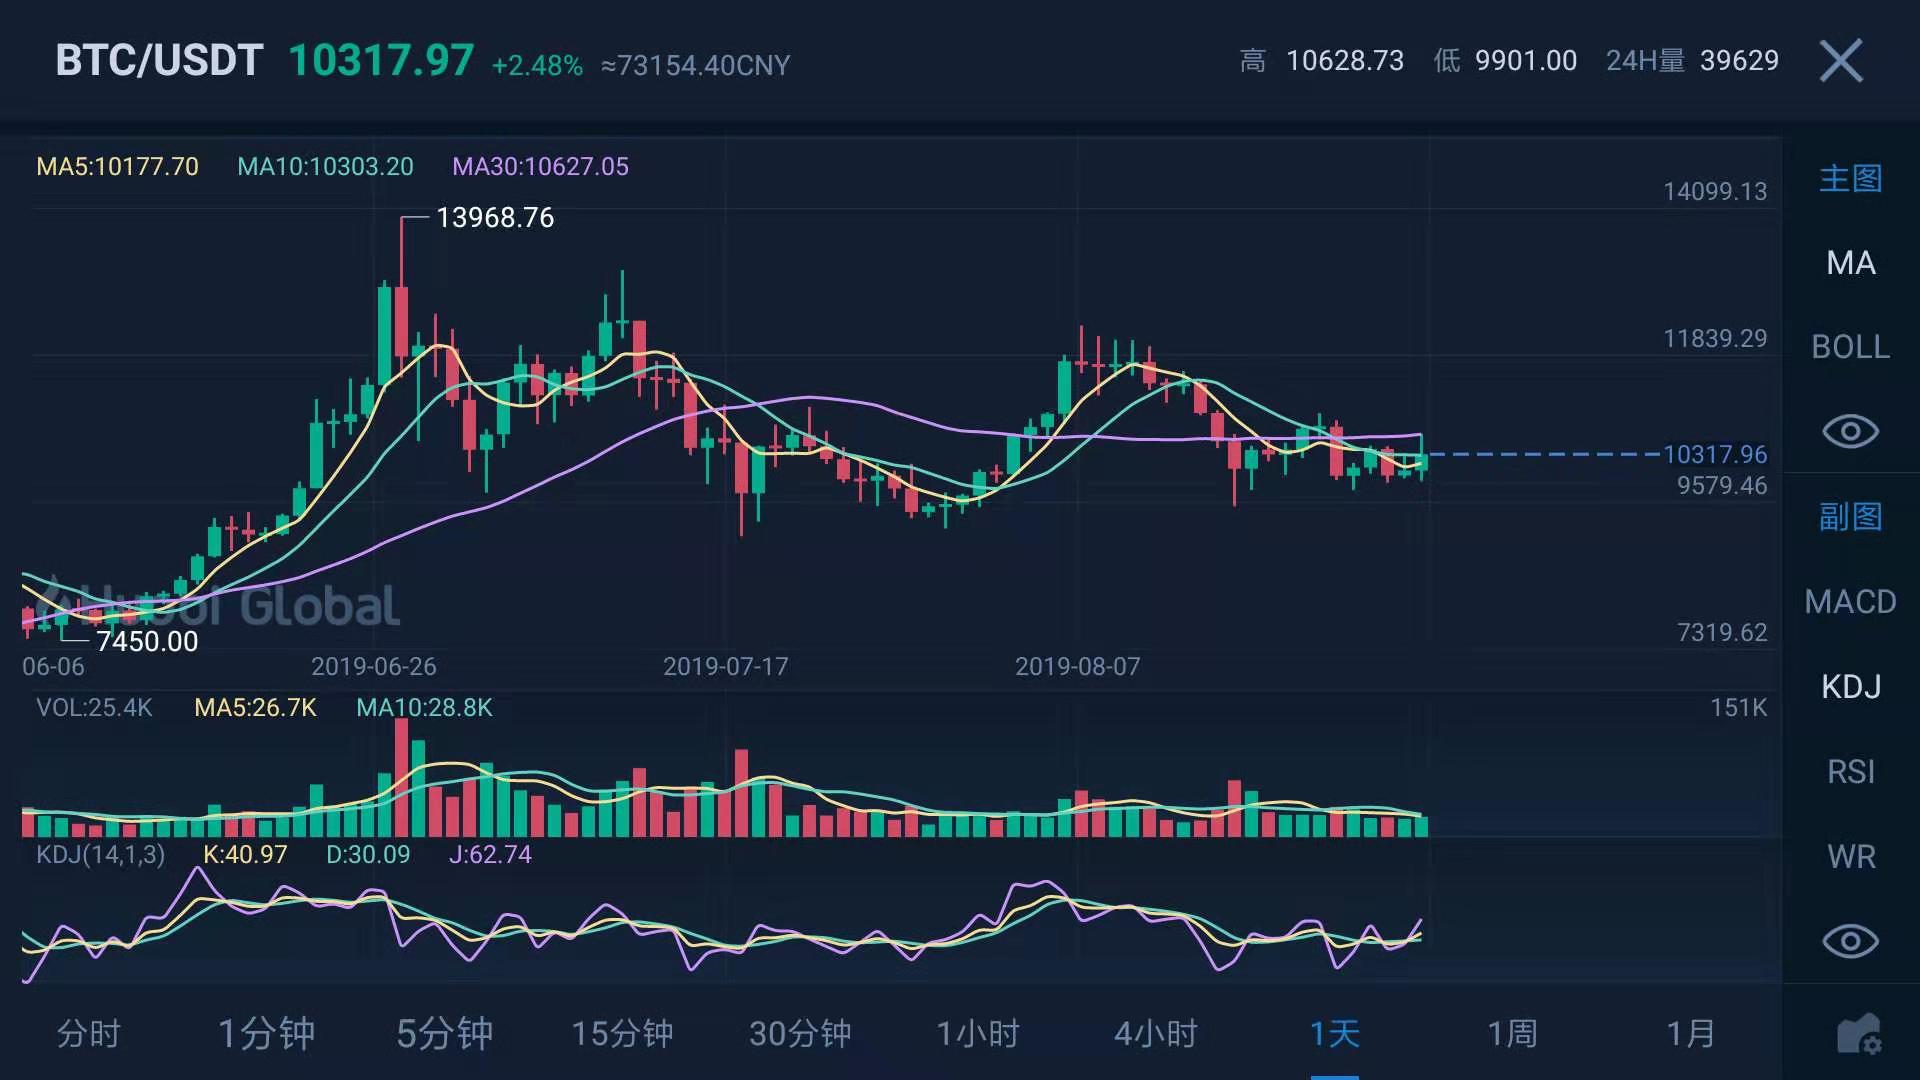Click the 13968.76 peak price marker
Screen dimensions: 1920x1080
(495, 218)
